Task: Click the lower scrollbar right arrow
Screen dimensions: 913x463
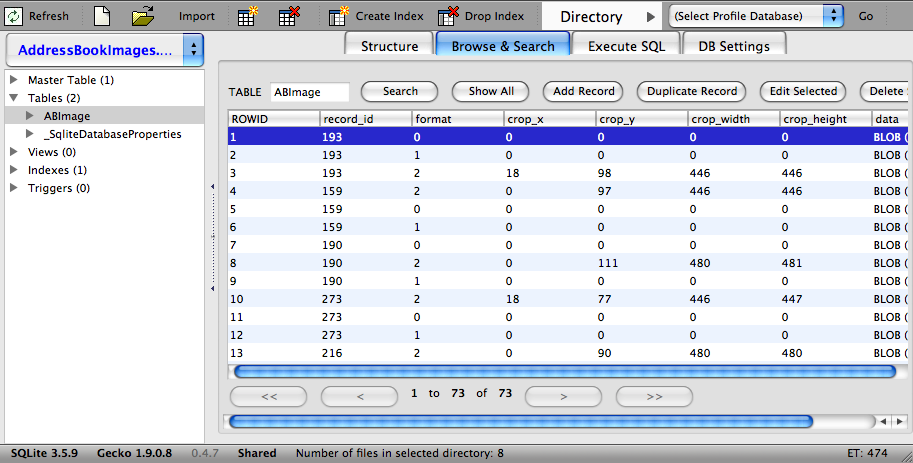Action: click(900, 421)
